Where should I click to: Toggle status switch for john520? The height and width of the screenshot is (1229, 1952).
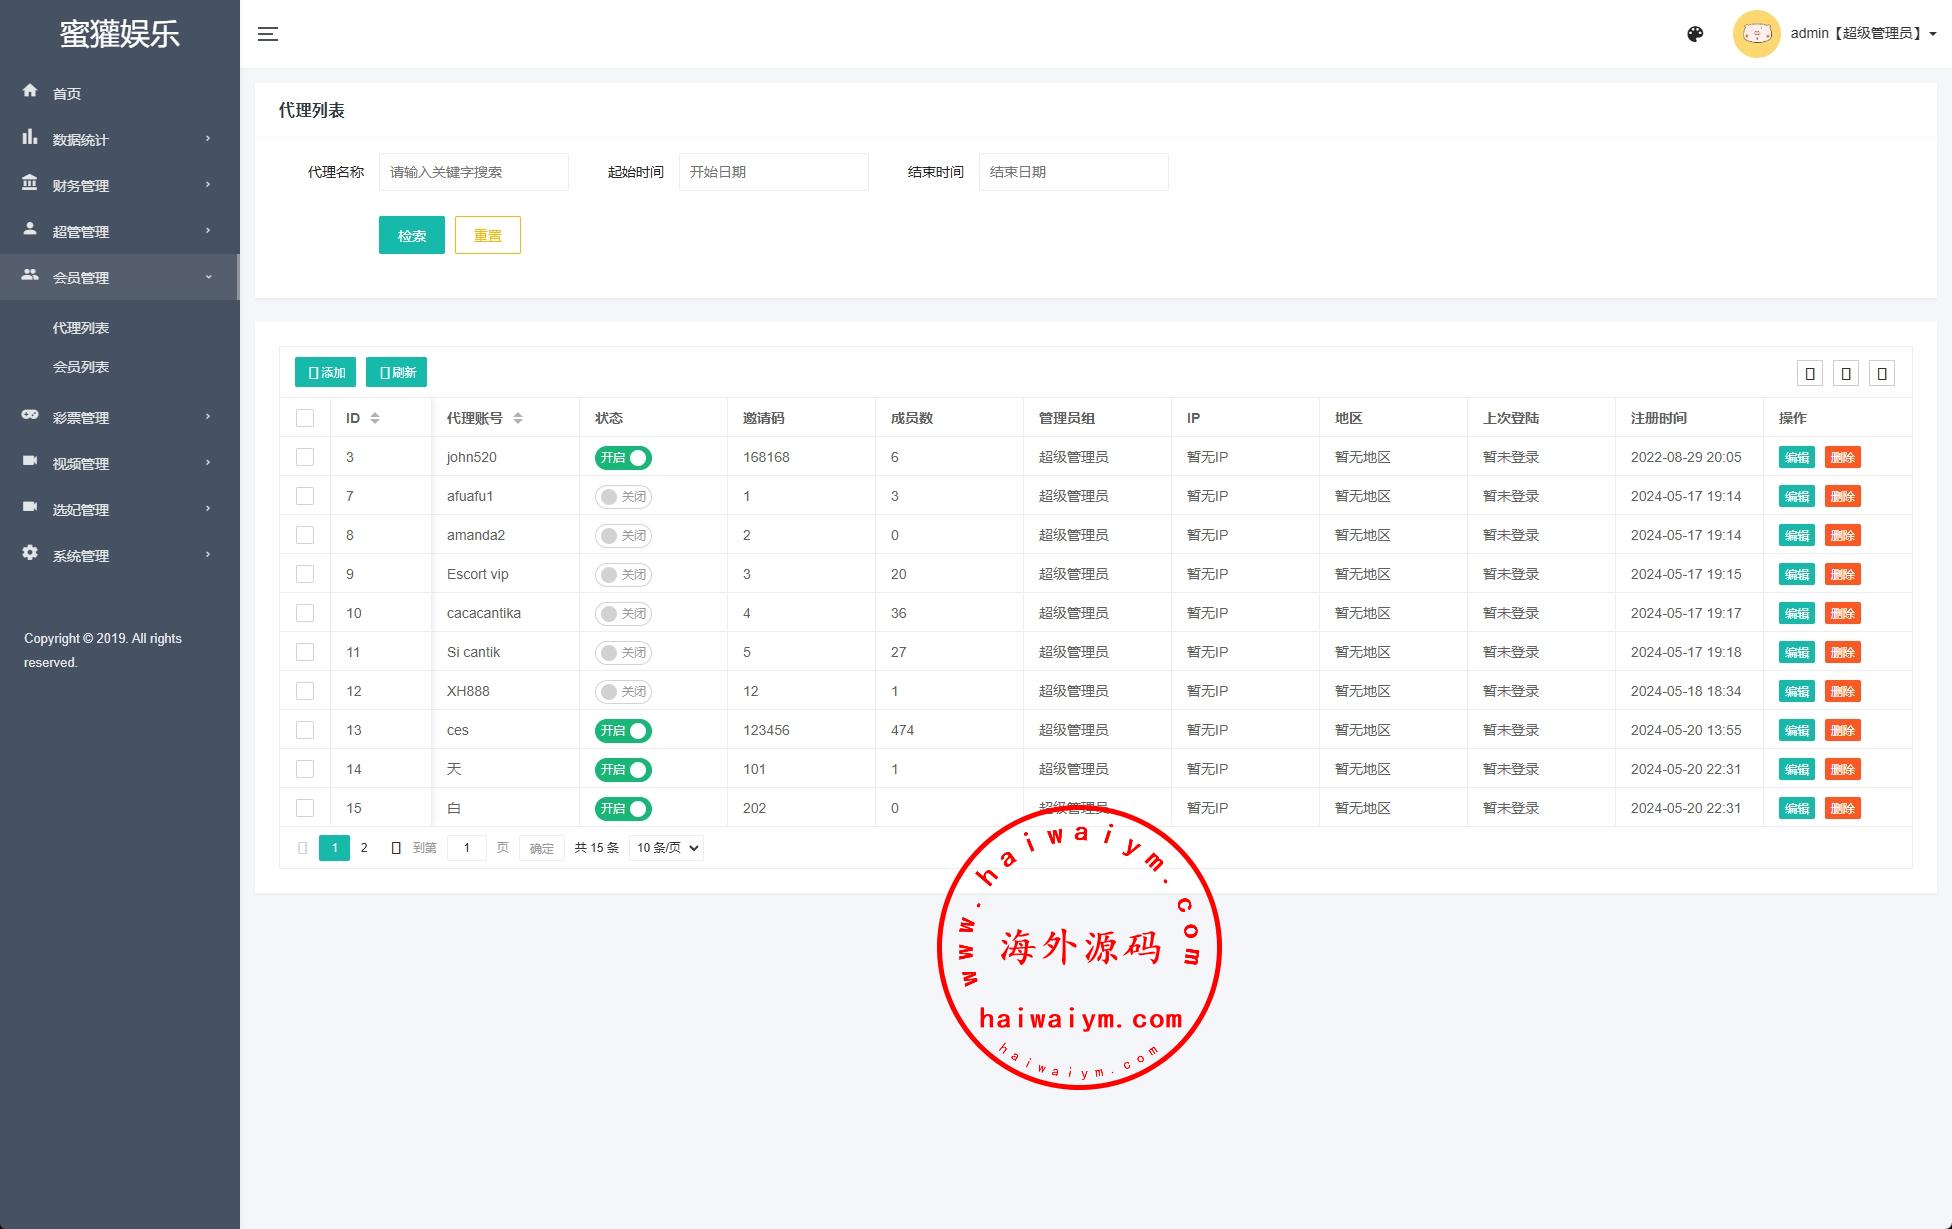tap(623, 458)
